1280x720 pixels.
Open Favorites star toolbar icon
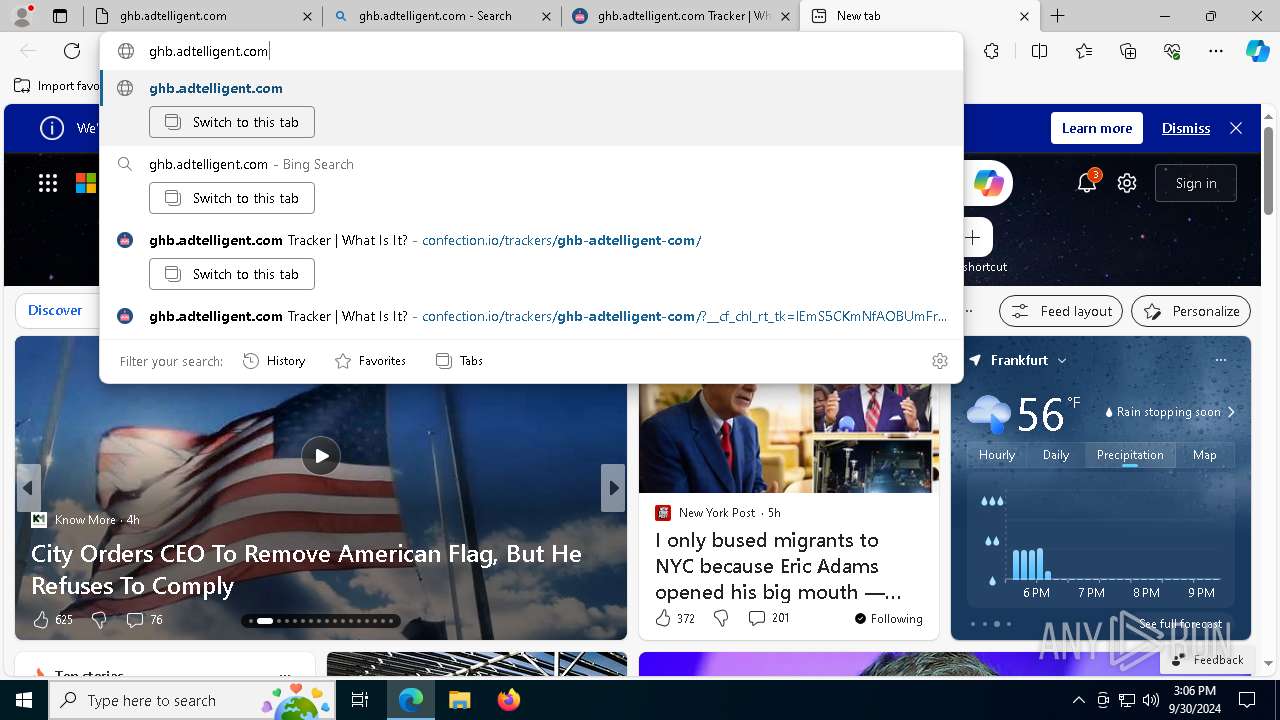(1084, 51)
